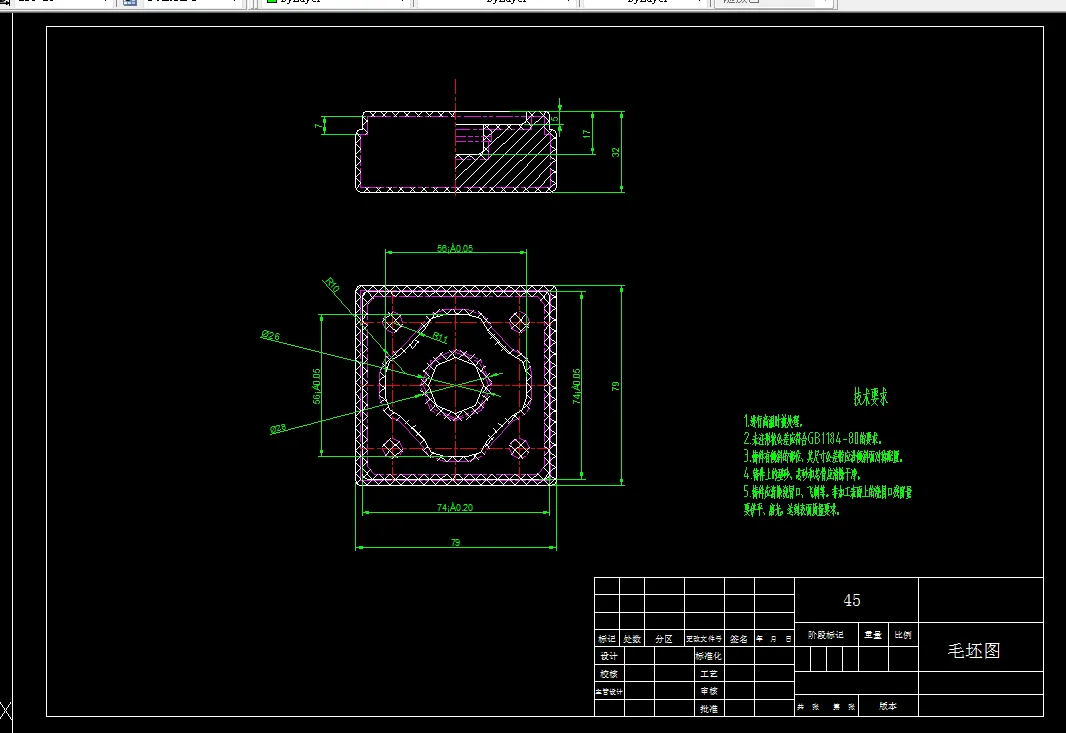Select the vertical 56±0.05 dimension left of plan view
The width and height of the screenshot is (1066, 733).
tap(316, 386)
